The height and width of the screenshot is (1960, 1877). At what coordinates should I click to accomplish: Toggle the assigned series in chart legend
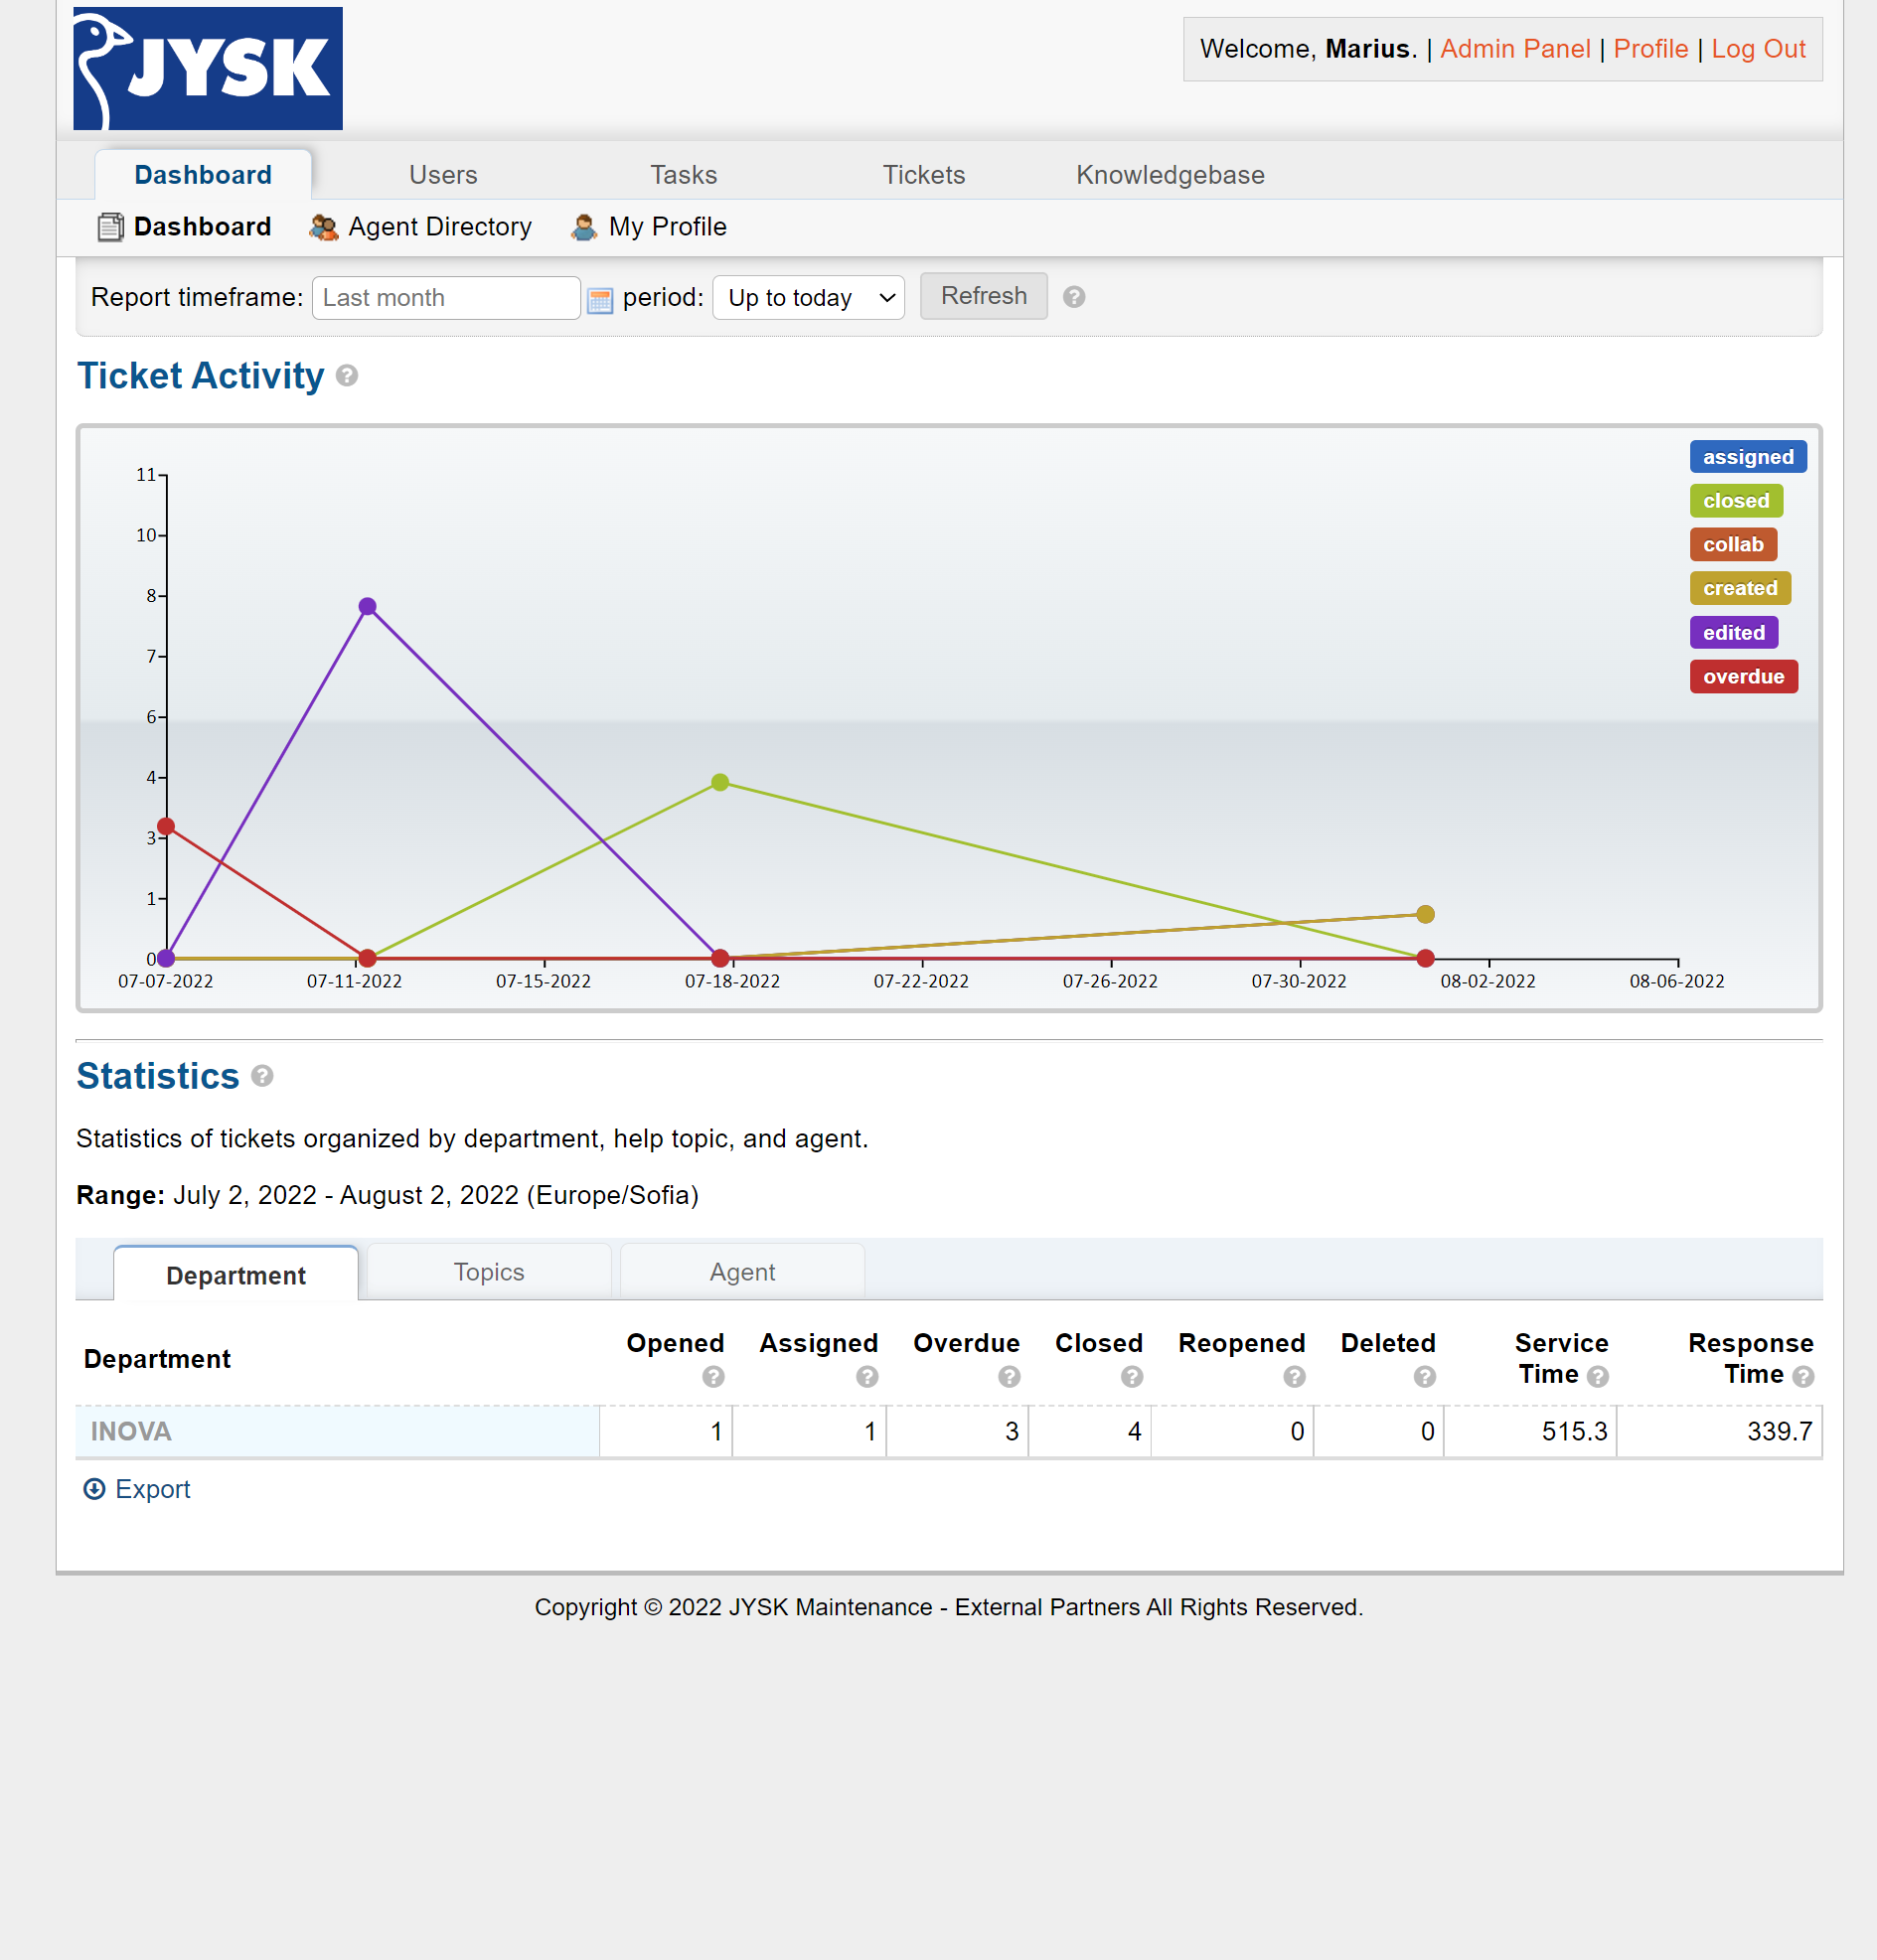(x=1747, y=457)
